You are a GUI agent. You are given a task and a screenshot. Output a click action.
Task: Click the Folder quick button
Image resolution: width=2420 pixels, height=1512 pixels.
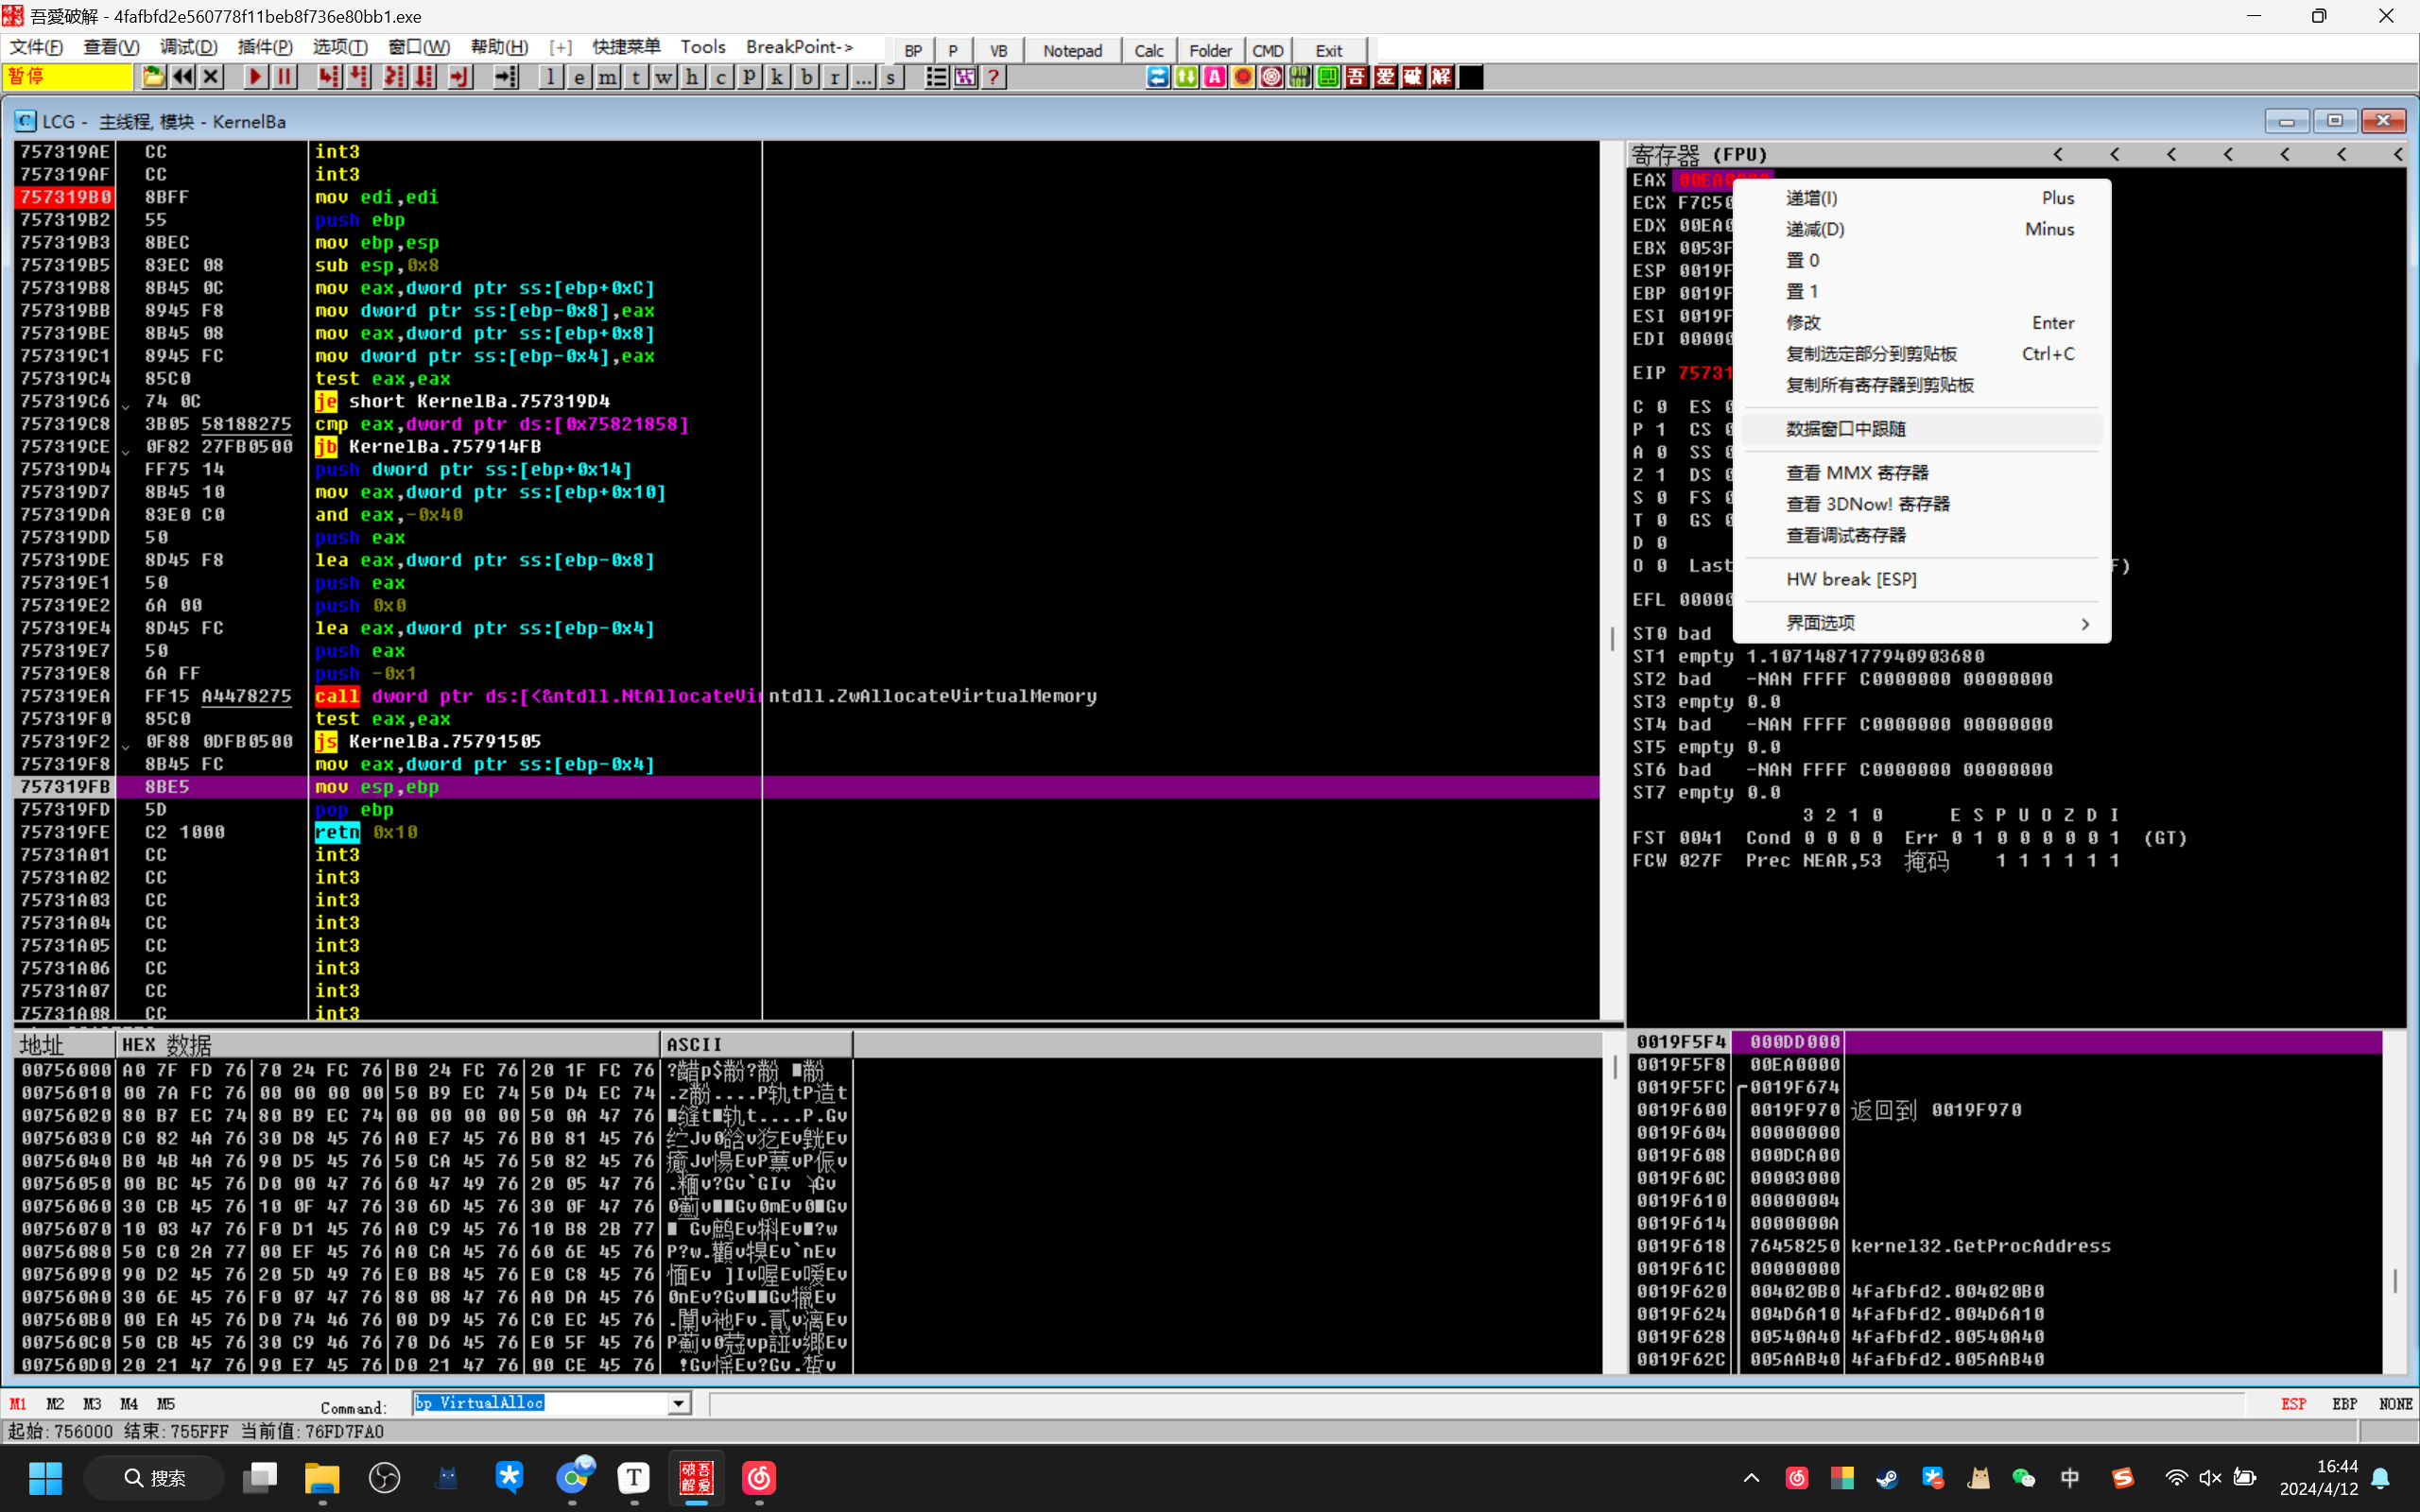coord(1210,51)
